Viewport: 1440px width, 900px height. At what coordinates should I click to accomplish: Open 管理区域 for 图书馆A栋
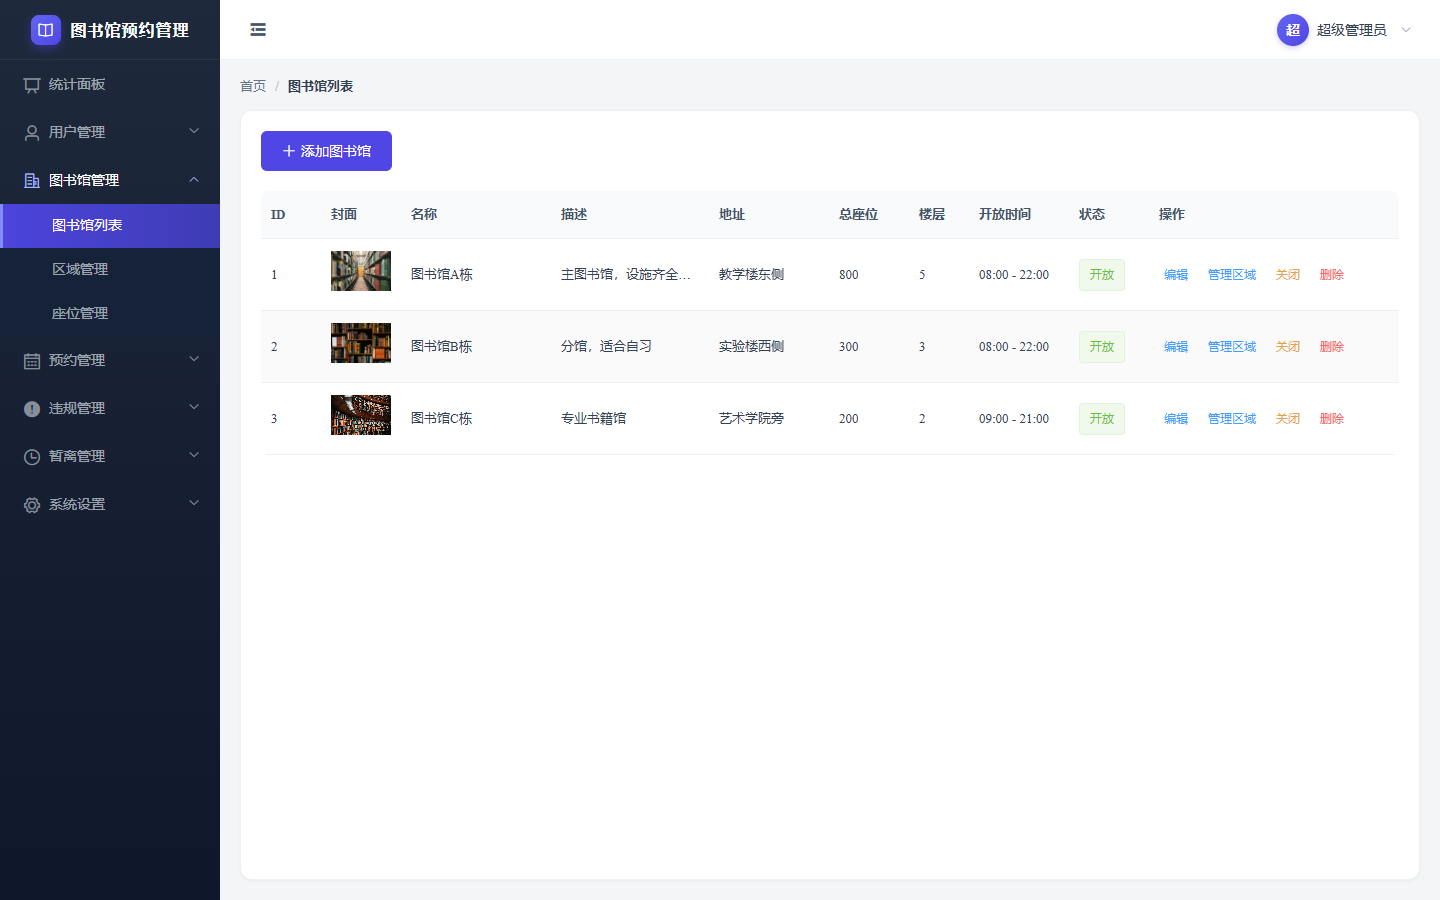(1232, 275)
